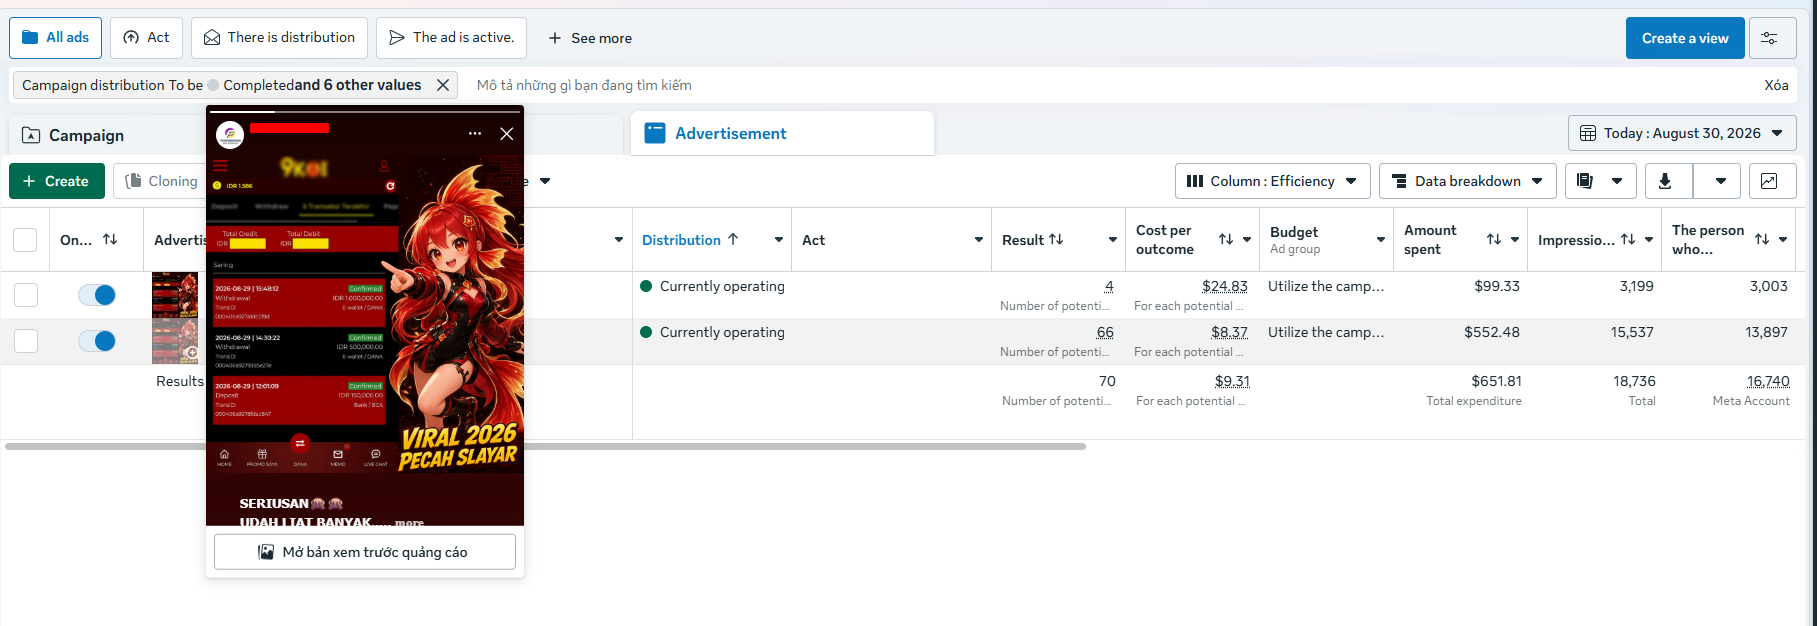This screenshot has height=626, width=1817.
Task: Click the Cloning button
Action: point(161,181)
